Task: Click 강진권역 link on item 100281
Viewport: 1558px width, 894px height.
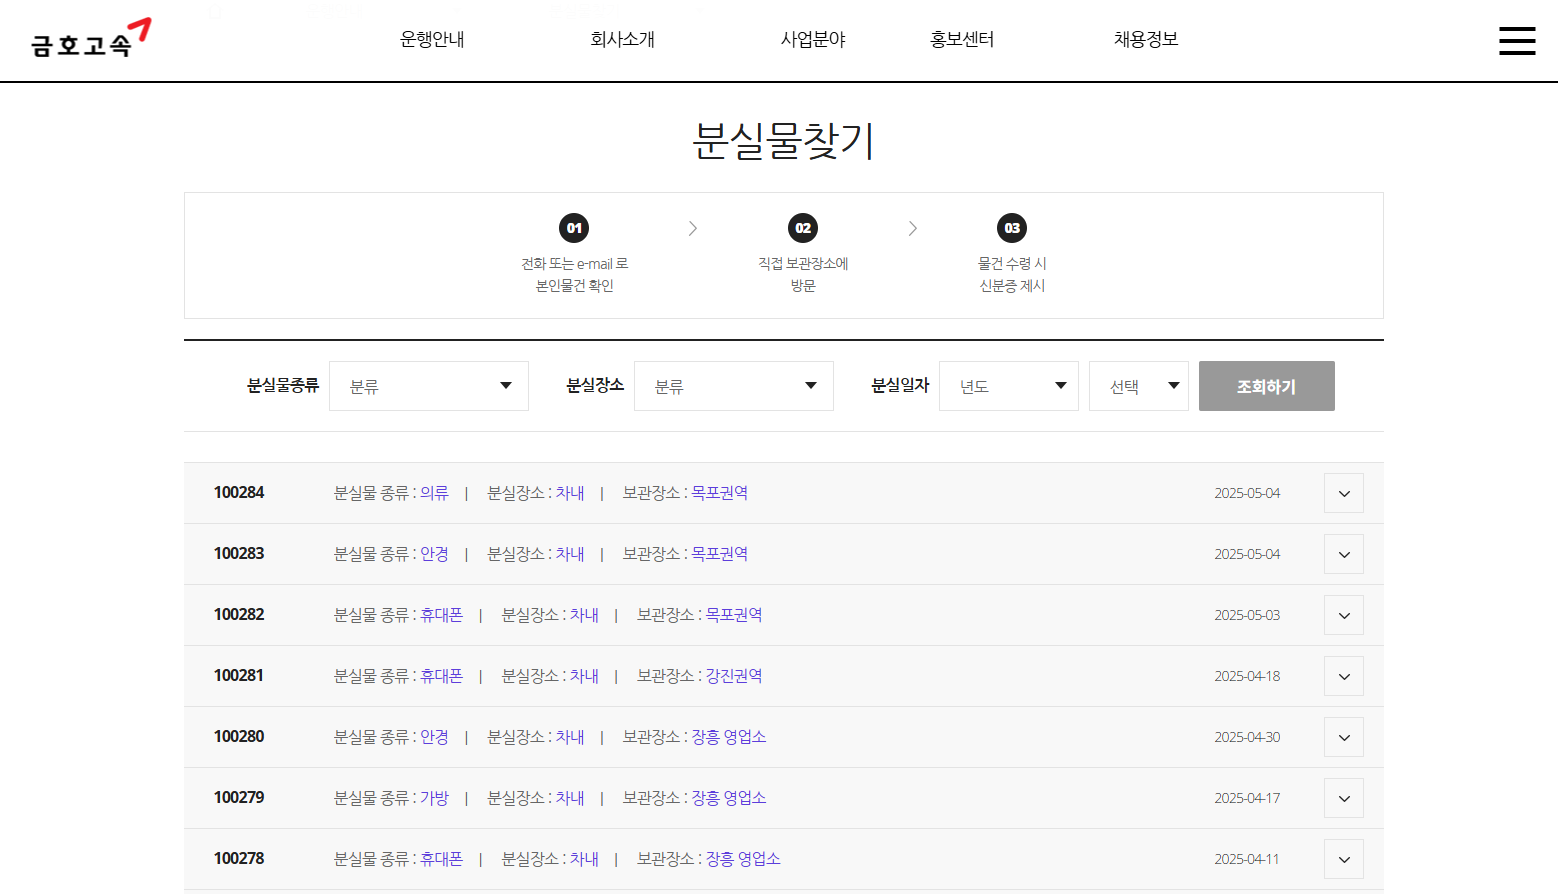Action: (x=731, y=676)
